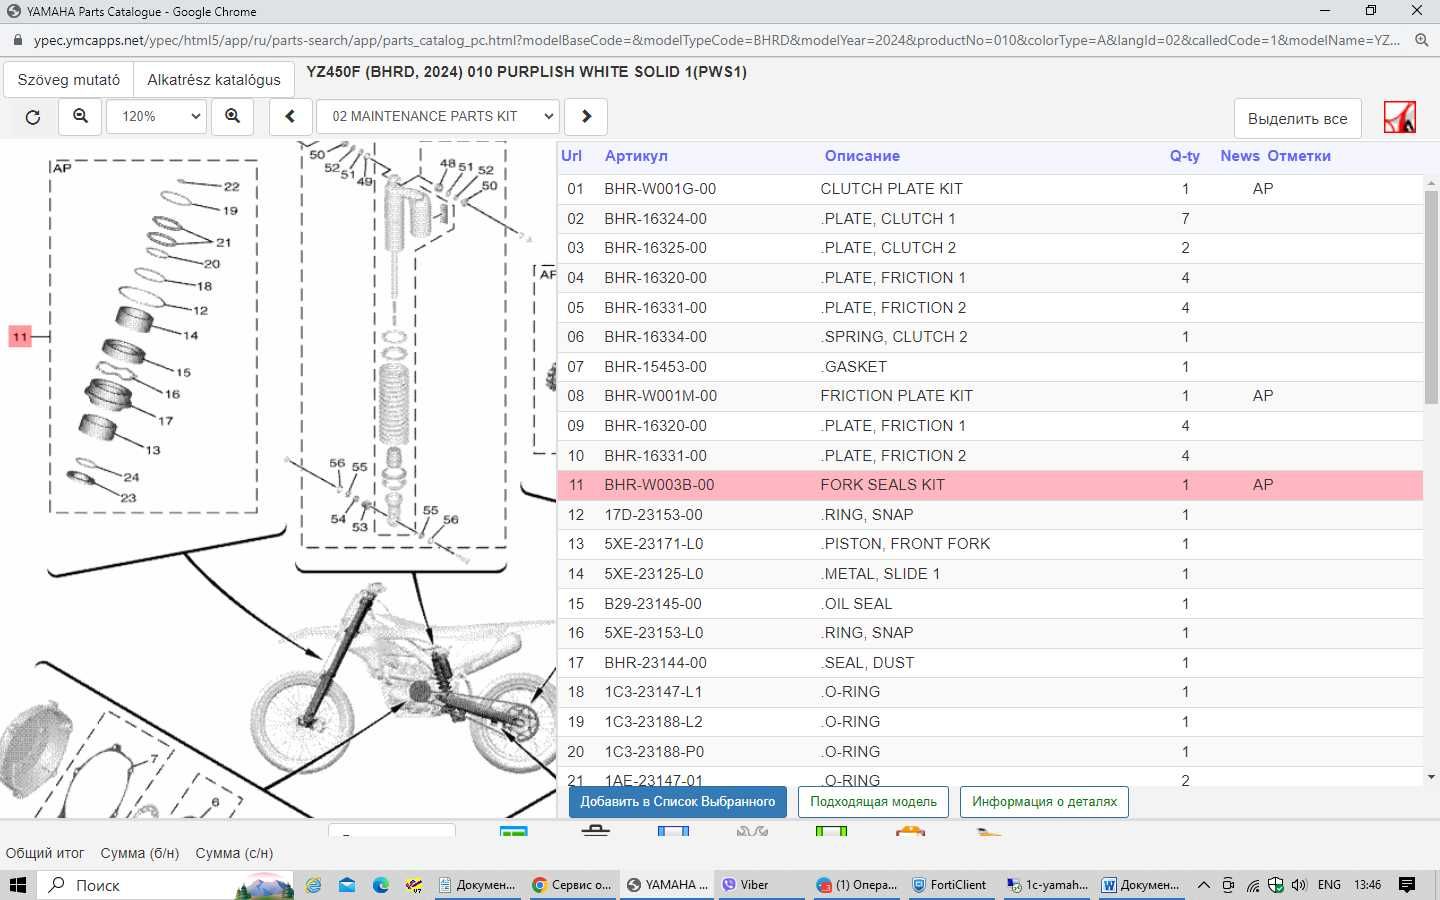Switch to the Alkatrész katalógus tab
The width and height of the screenshot is (1440, 900).
pyautogui.click(x=214, y=79)
